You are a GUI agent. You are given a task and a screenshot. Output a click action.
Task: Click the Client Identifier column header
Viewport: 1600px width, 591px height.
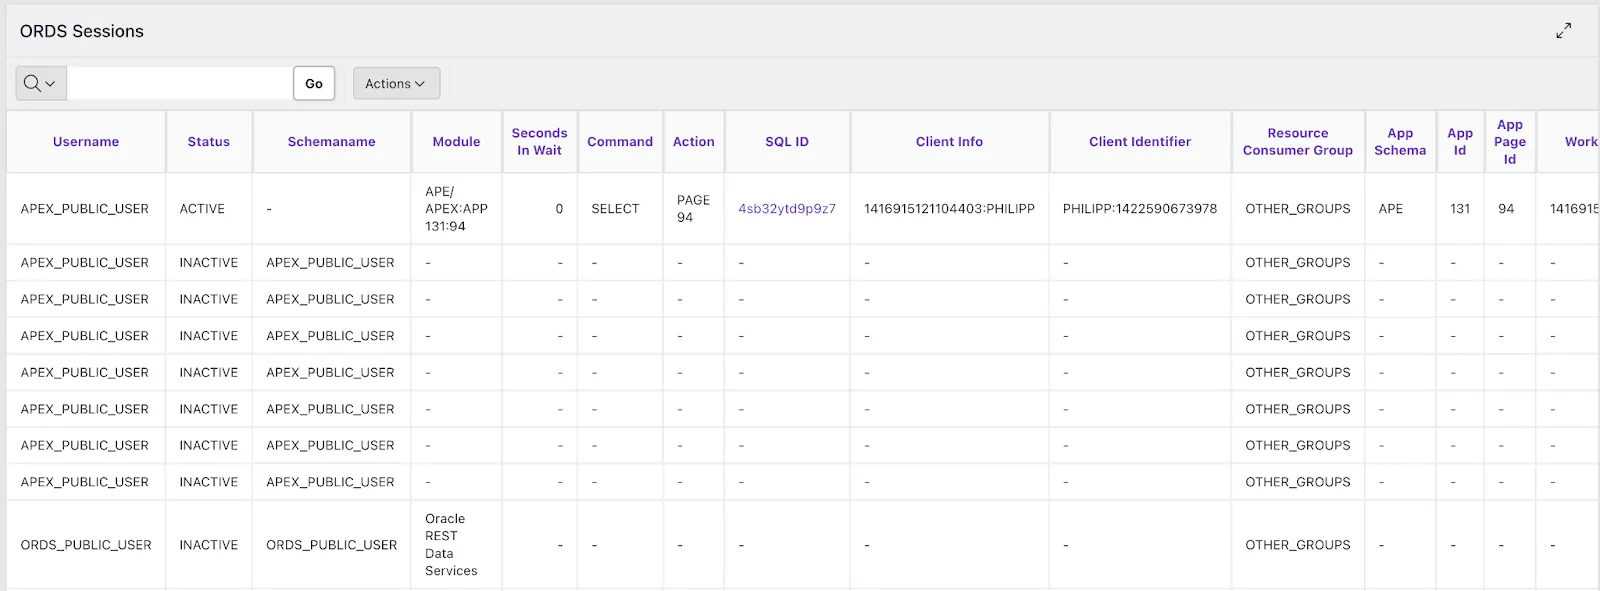click(x=1139, y=142)
